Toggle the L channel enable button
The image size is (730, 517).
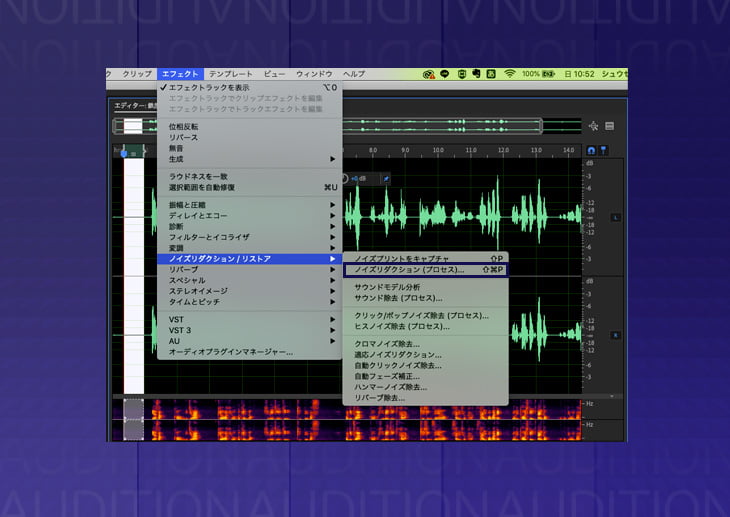click(616, 217)
